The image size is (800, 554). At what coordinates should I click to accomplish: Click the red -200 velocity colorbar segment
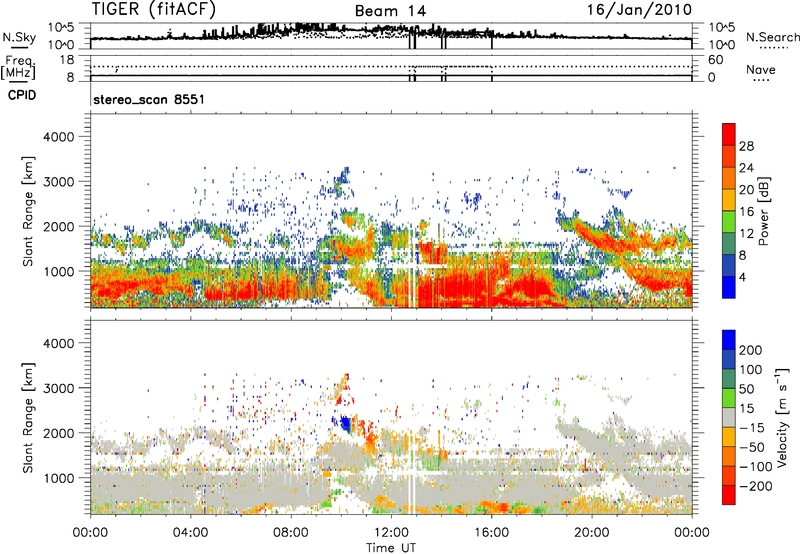coord(729,495)
